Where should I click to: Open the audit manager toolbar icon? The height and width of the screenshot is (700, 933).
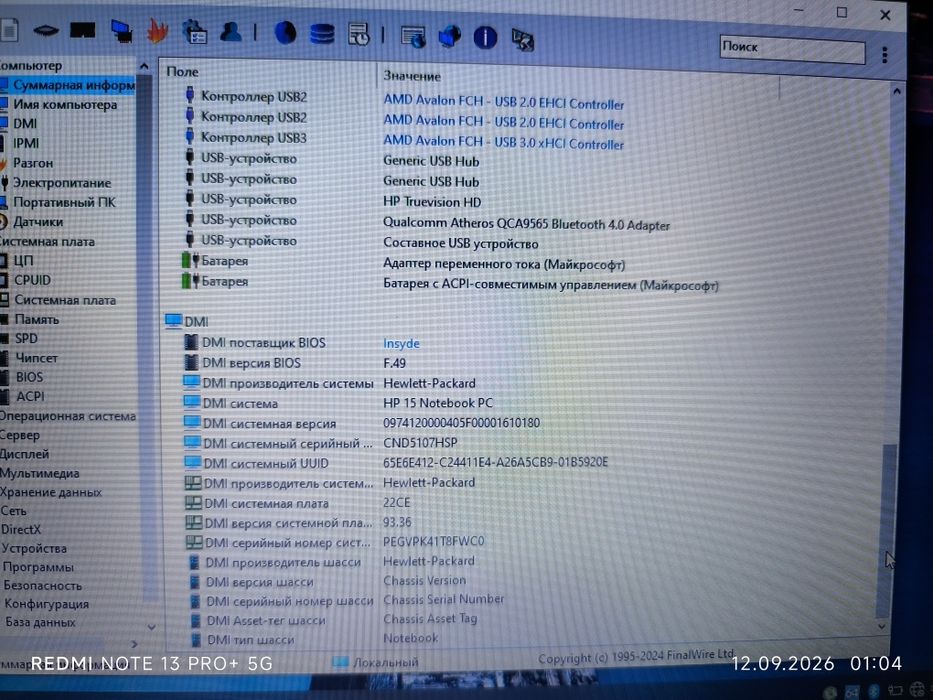click(x=195, y=32)
